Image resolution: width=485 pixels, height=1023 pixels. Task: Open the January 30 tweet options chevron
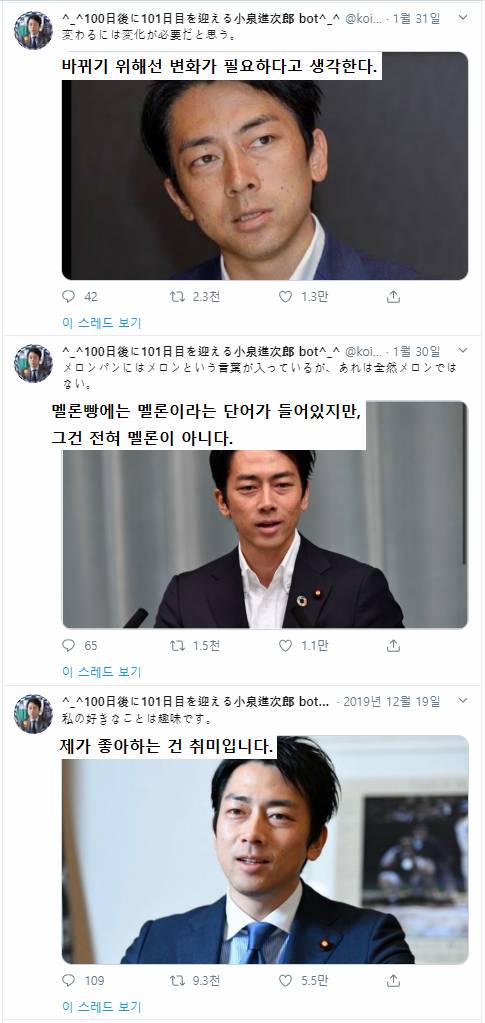tap(463, 351)
